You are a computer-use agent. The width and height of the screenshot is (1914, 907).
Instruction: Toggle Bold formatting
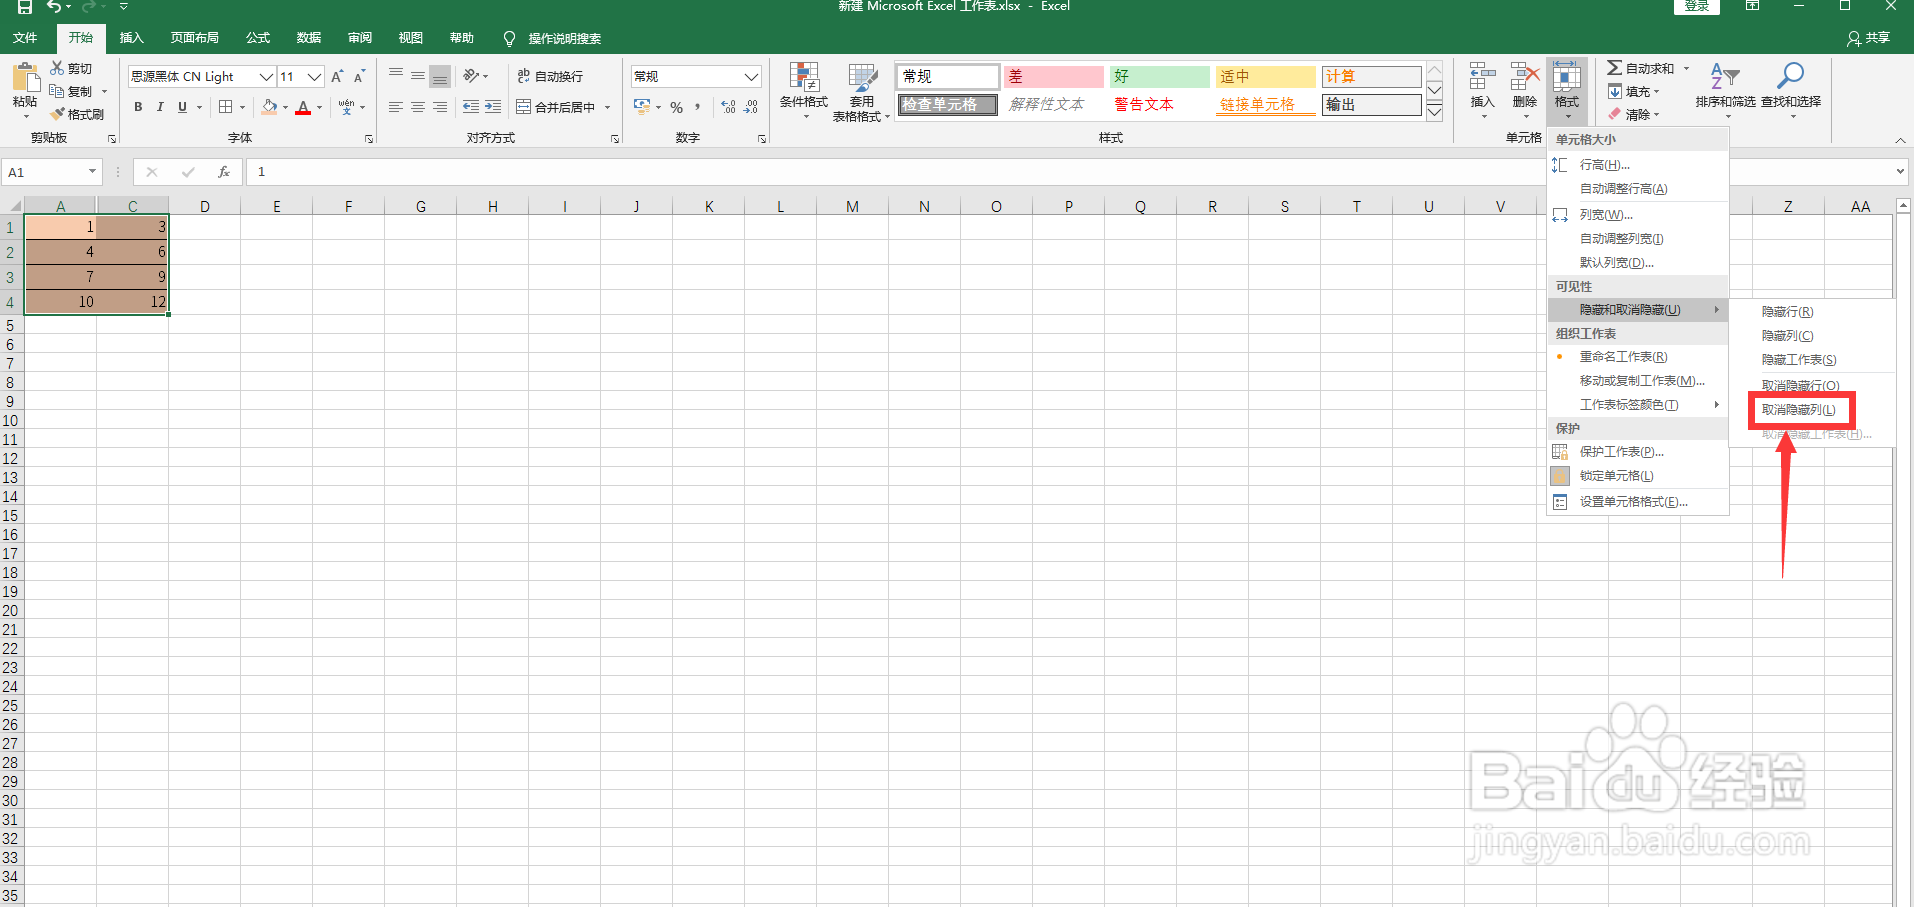click(x=138, y=107)
